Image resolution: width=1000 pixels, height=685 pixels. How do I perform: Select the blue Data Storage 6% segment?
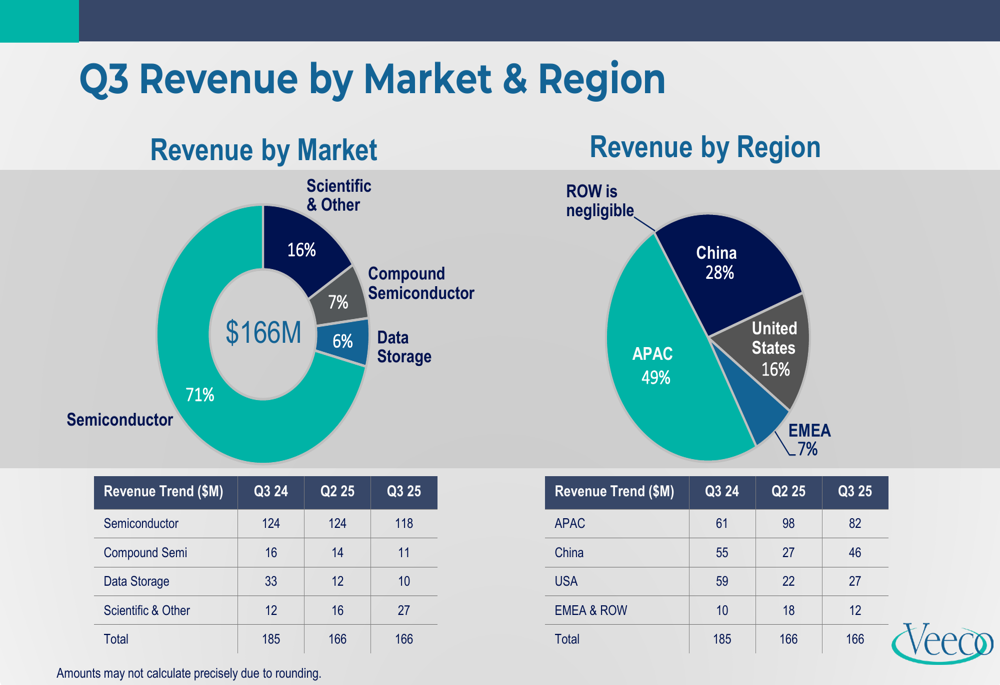(x=342, y=342)
